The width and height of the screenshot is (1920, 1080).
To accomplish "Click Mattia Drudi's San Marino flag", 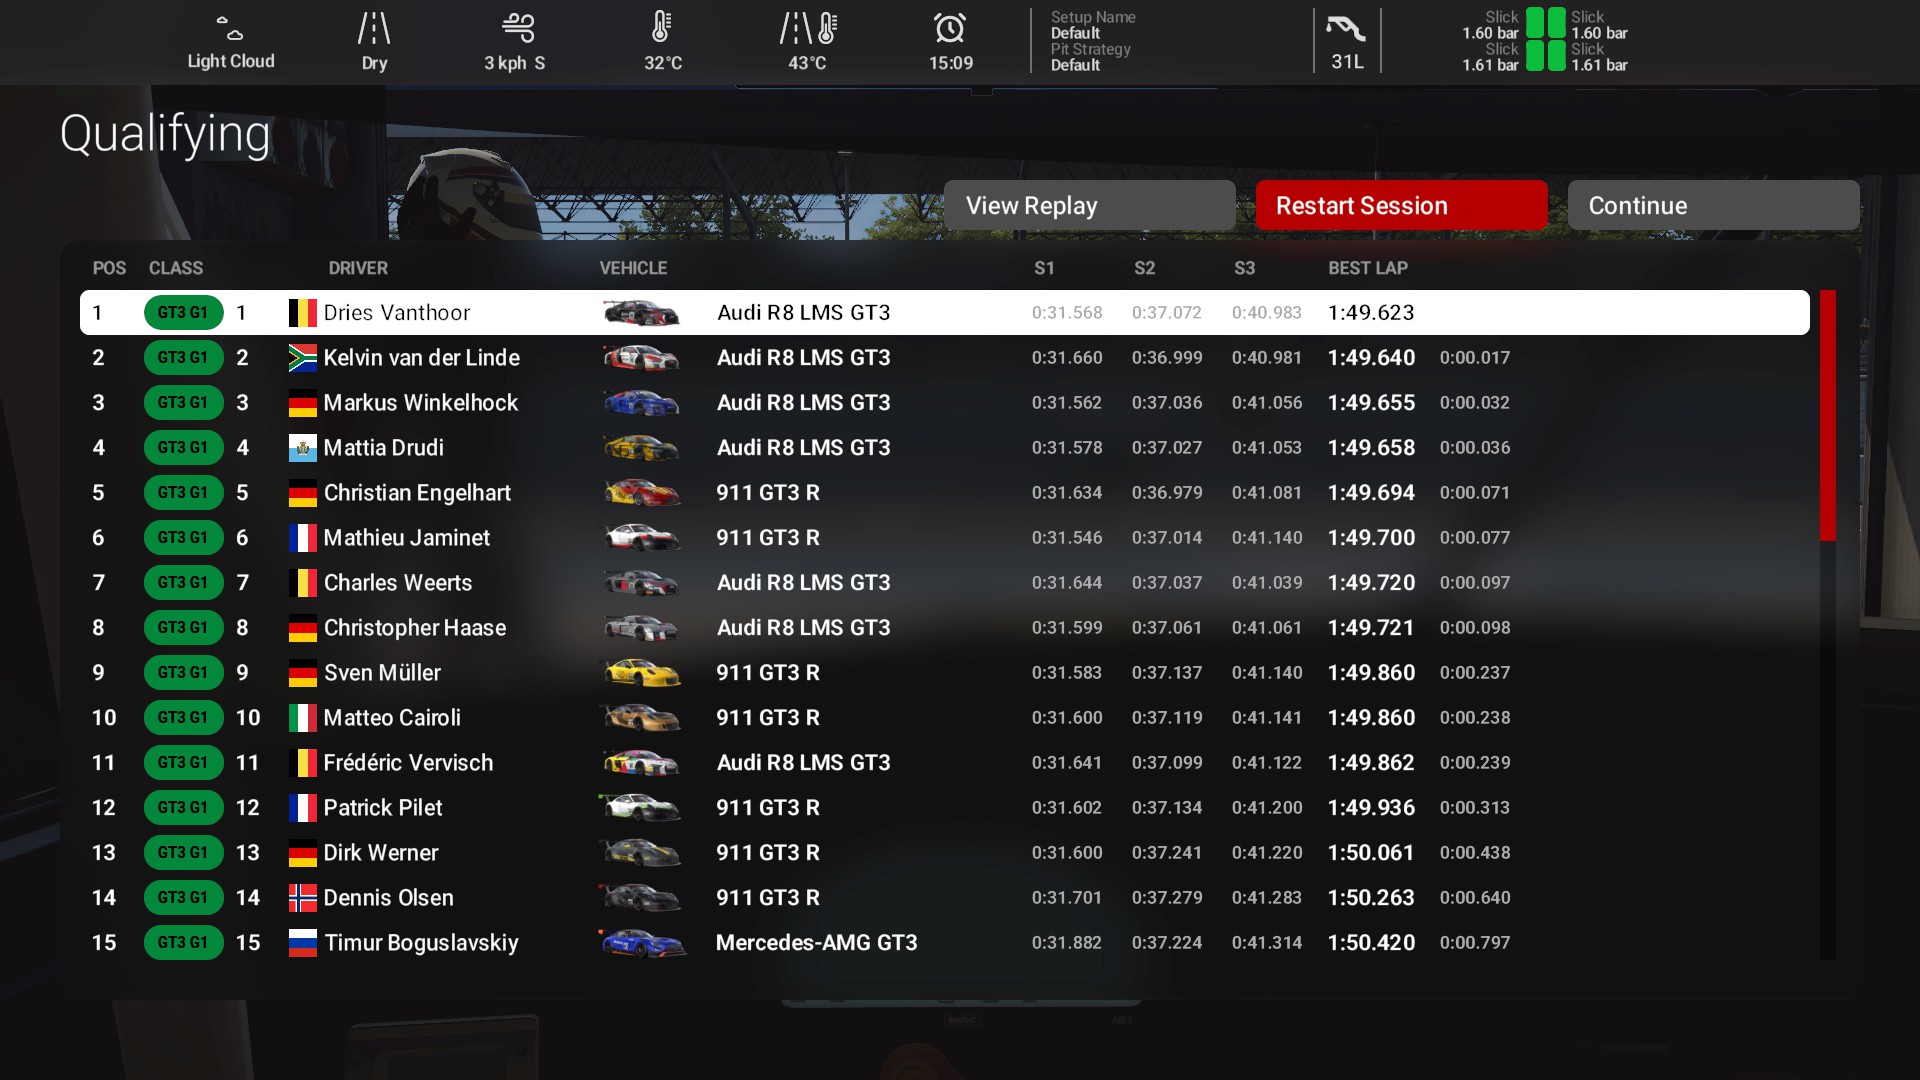I will pos(303,448).
